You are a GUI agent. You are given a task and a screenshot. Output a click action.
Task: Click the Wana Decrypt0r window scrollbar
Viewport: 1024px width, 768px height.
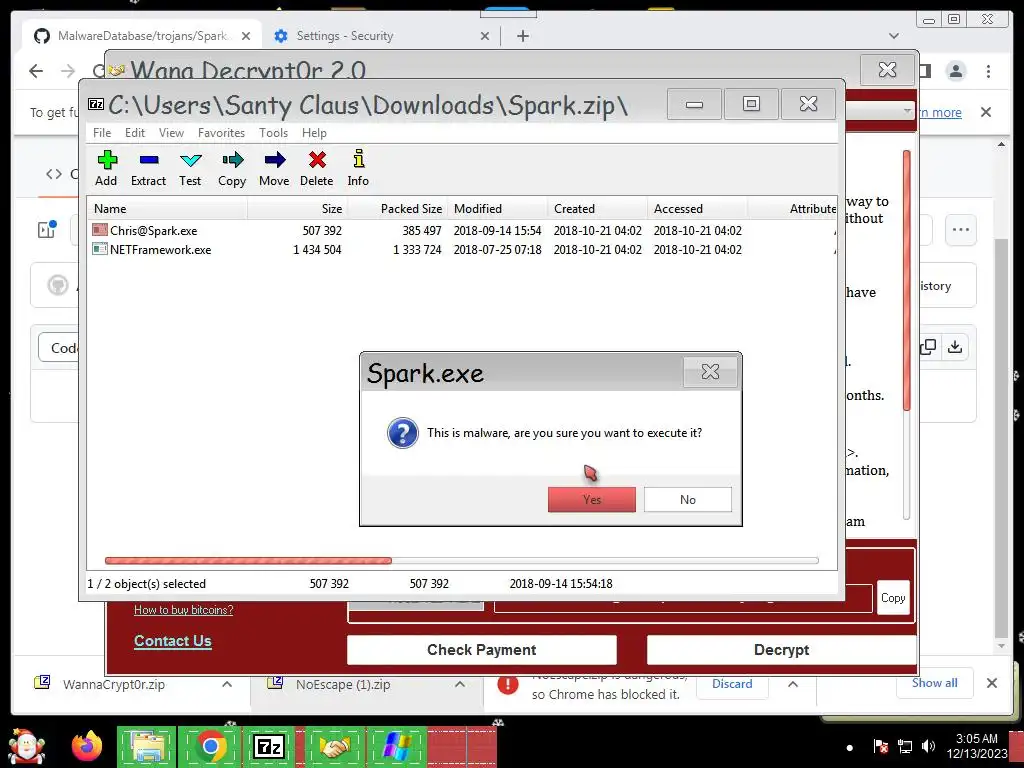click(x=906, y=334)
